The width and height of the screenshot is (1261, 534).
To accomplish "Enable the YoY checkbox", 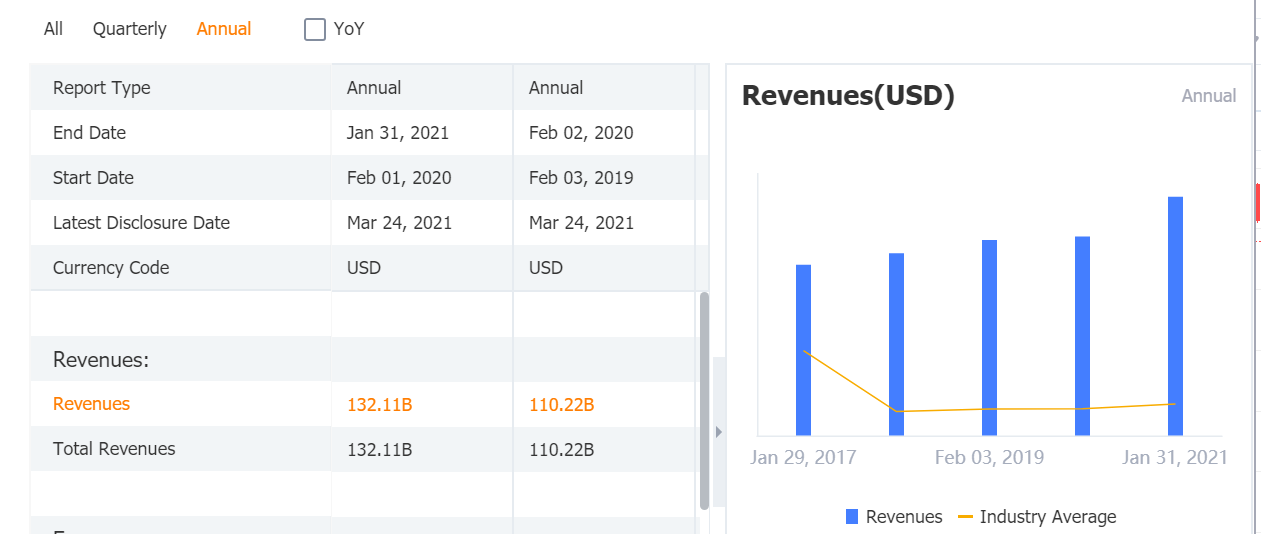I will [315, 29].
